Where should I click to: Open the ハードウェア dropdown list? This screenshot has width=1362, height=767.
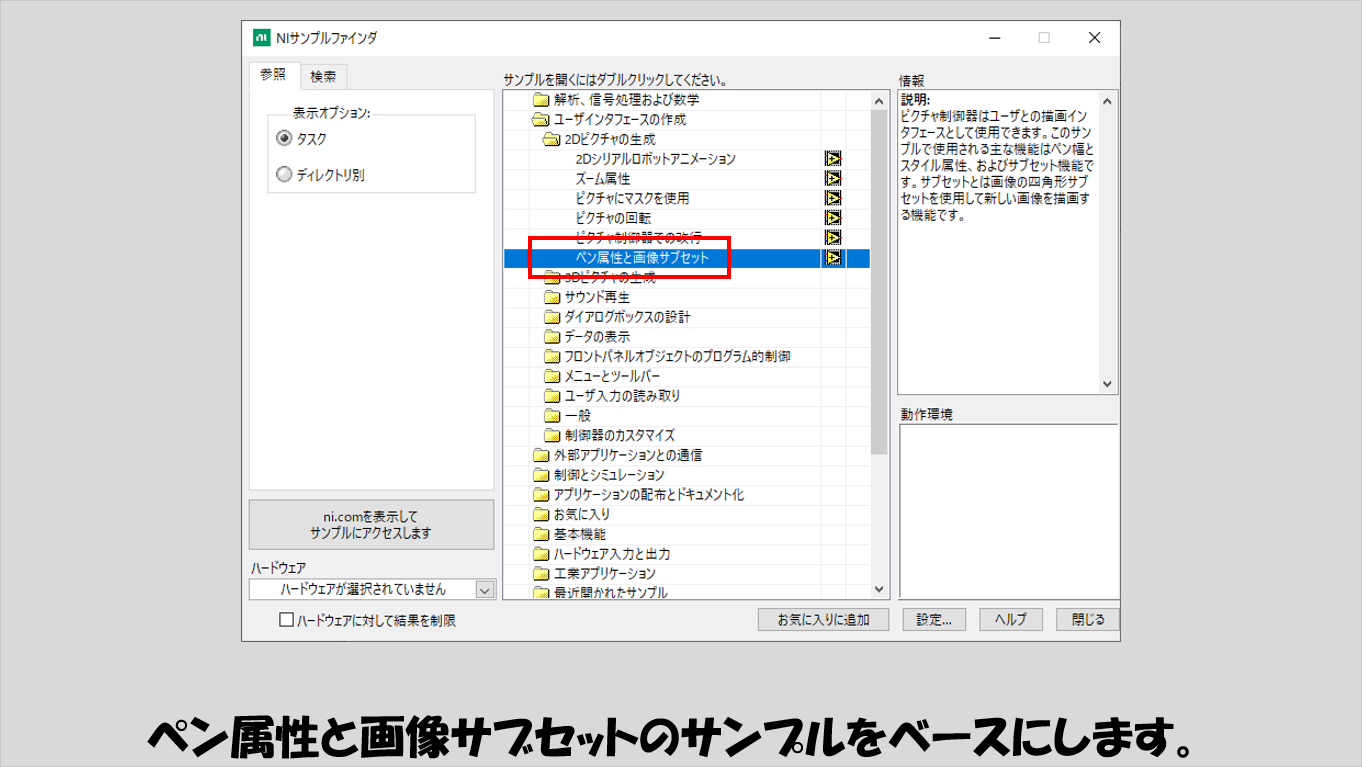point(485,590)
